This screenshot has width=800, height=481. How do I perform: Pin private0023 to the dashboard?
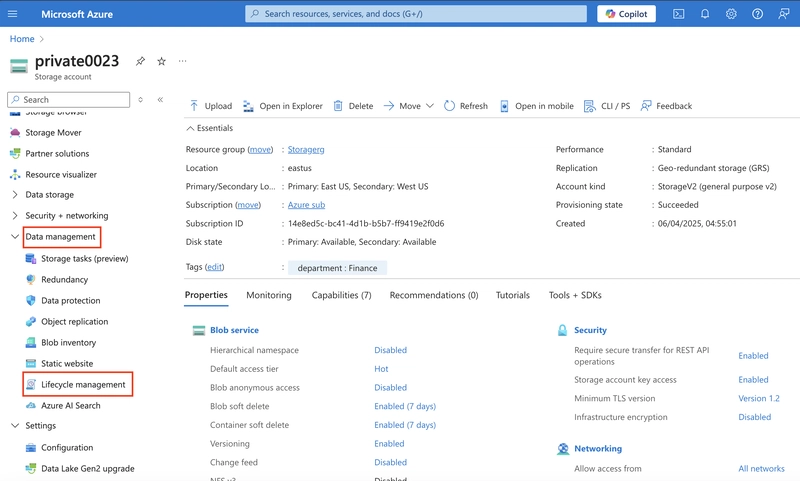coord(140,61)
